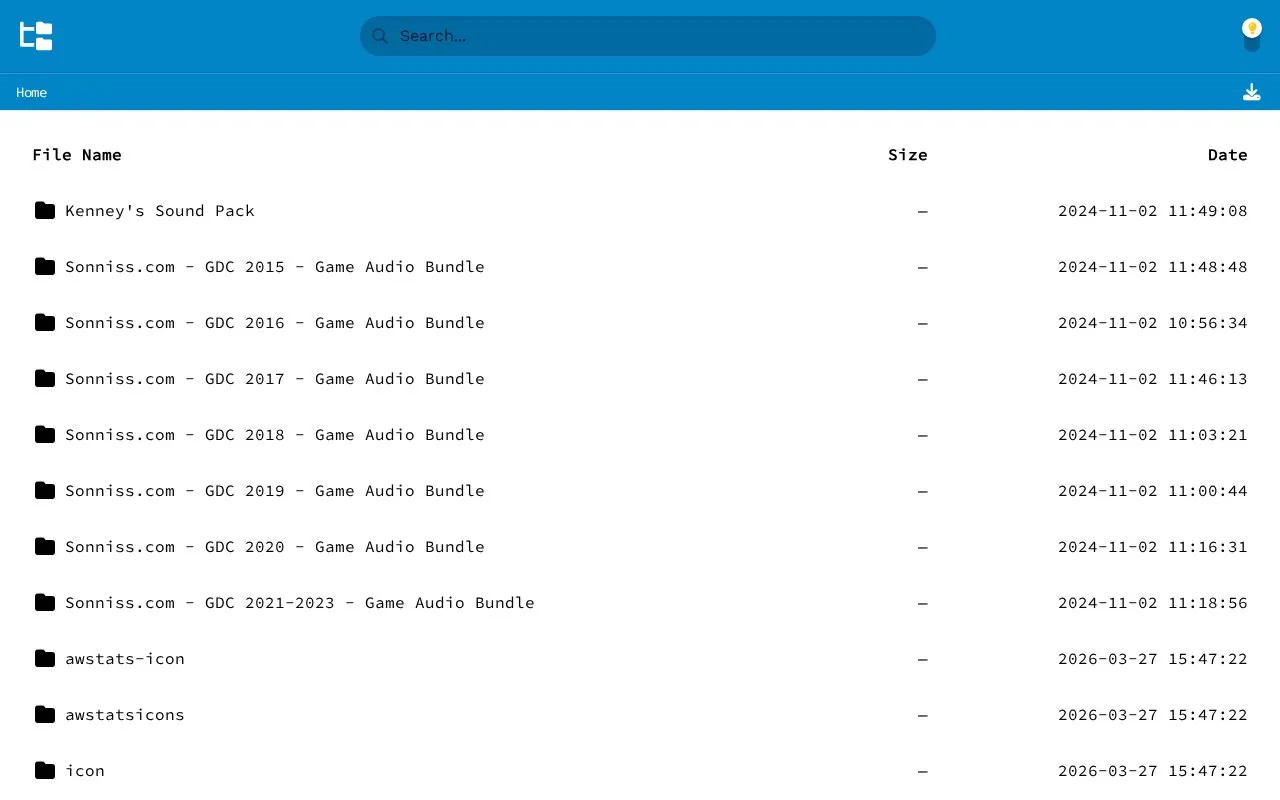Click folder icon beside awstats-icon
Image resolution: width=1280 pixels, height=800 pixels.
pyautogui.click(x=45, y=658)
